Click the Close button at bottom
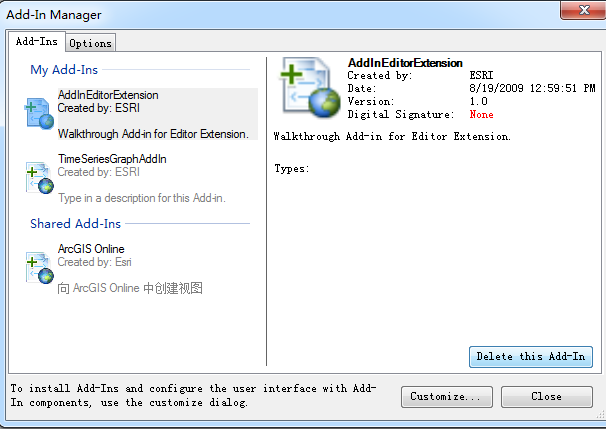Screen dimensions: 606x429 (x=546, y=397)
